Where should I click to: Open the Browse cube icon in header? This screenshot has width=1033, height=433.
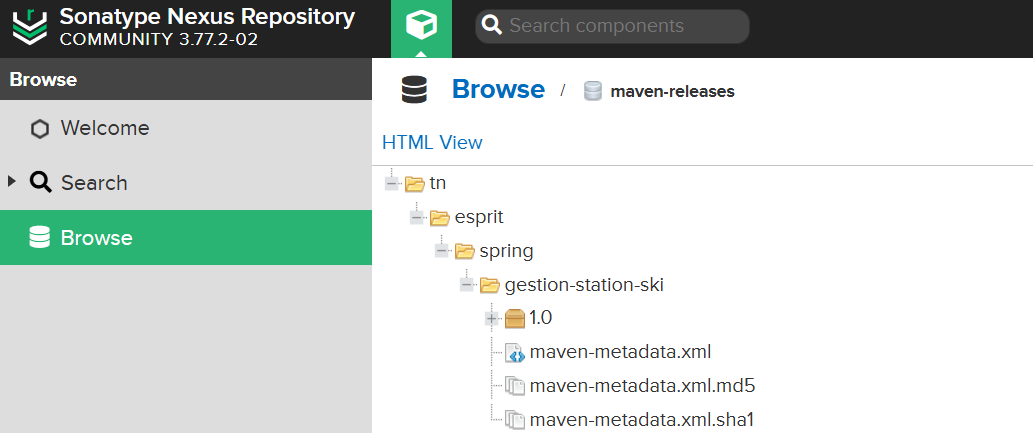pyautogui.click(x=422, y=26)
